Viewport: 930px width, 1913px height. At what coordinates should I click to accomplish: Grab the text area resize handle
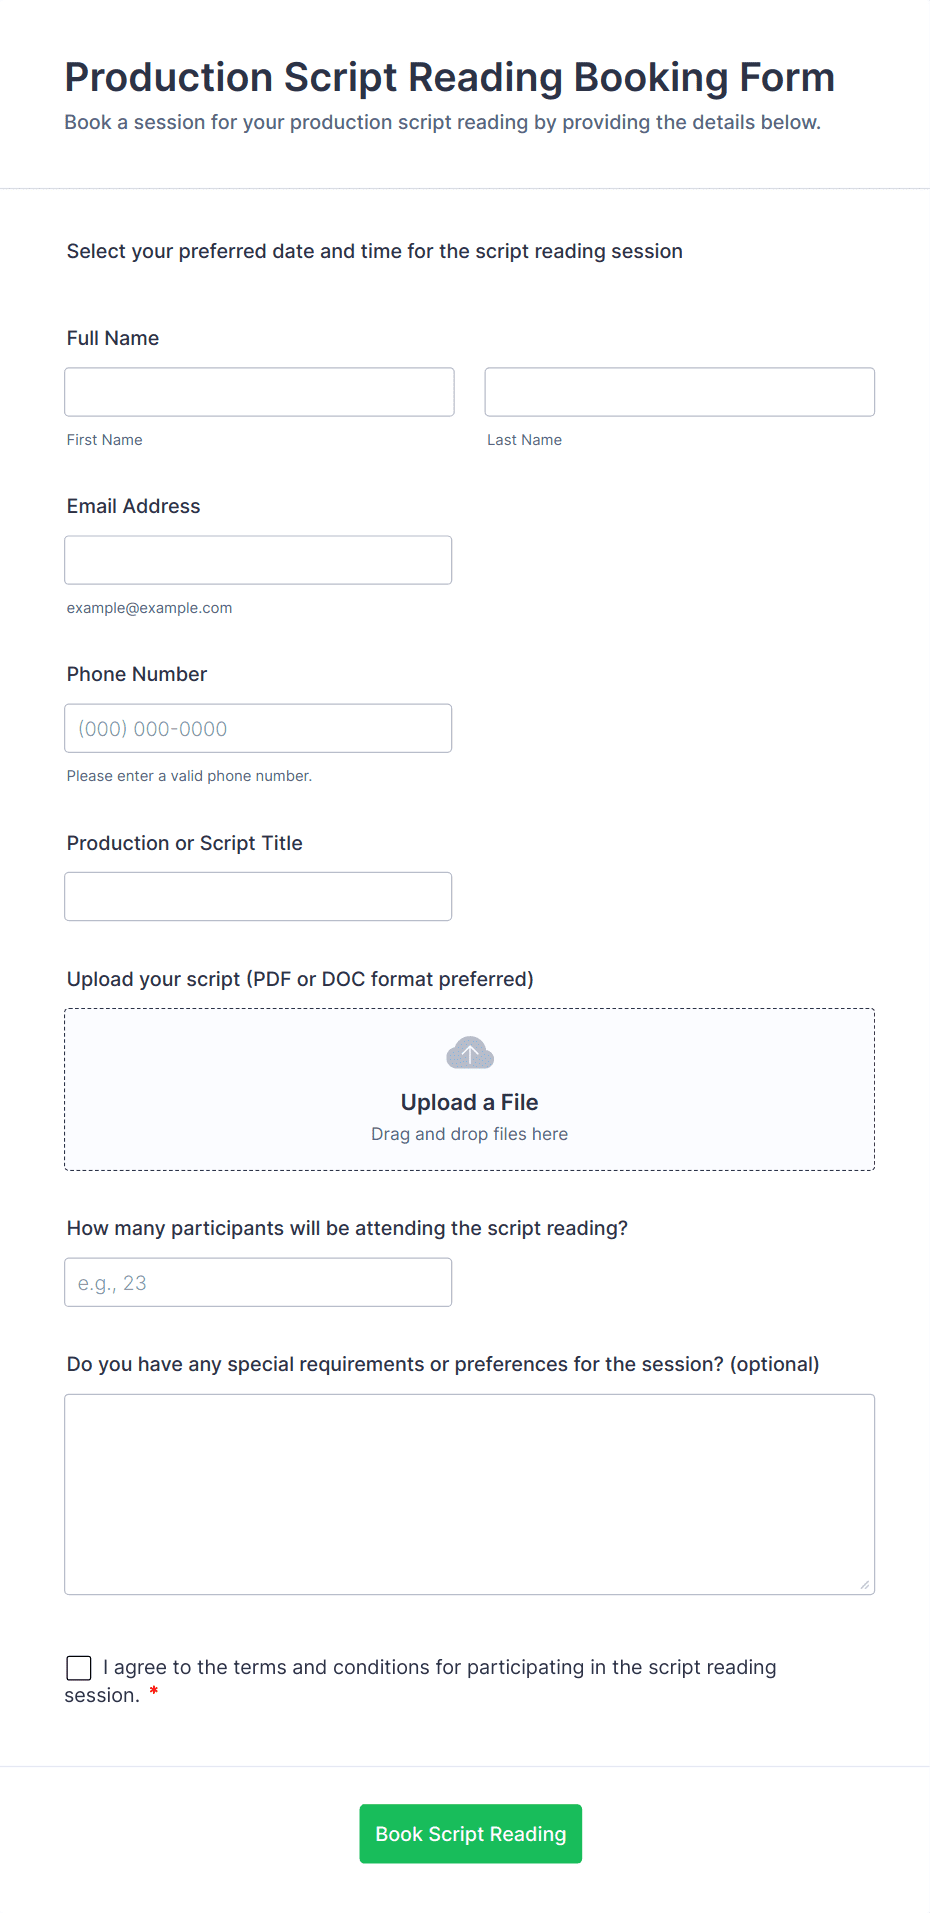865,1584
